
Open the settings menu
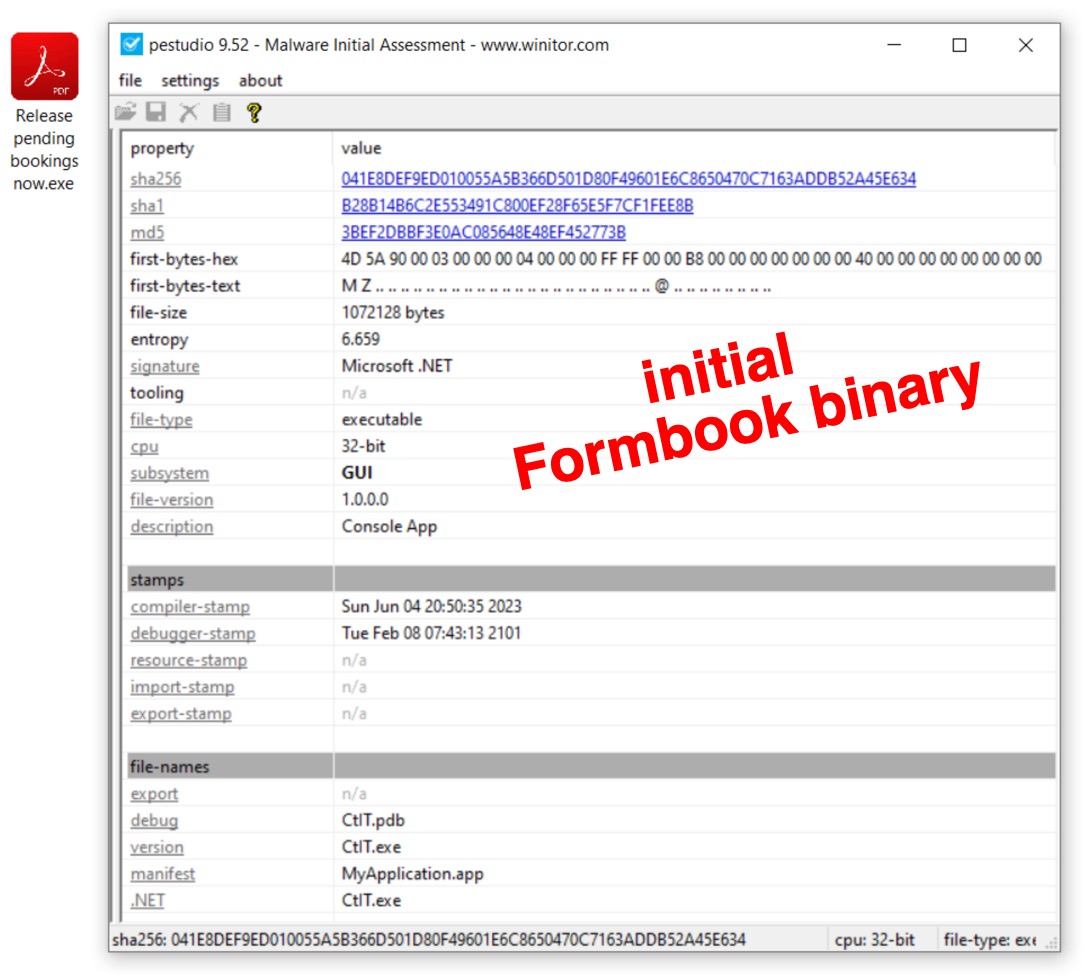(190, 81)
